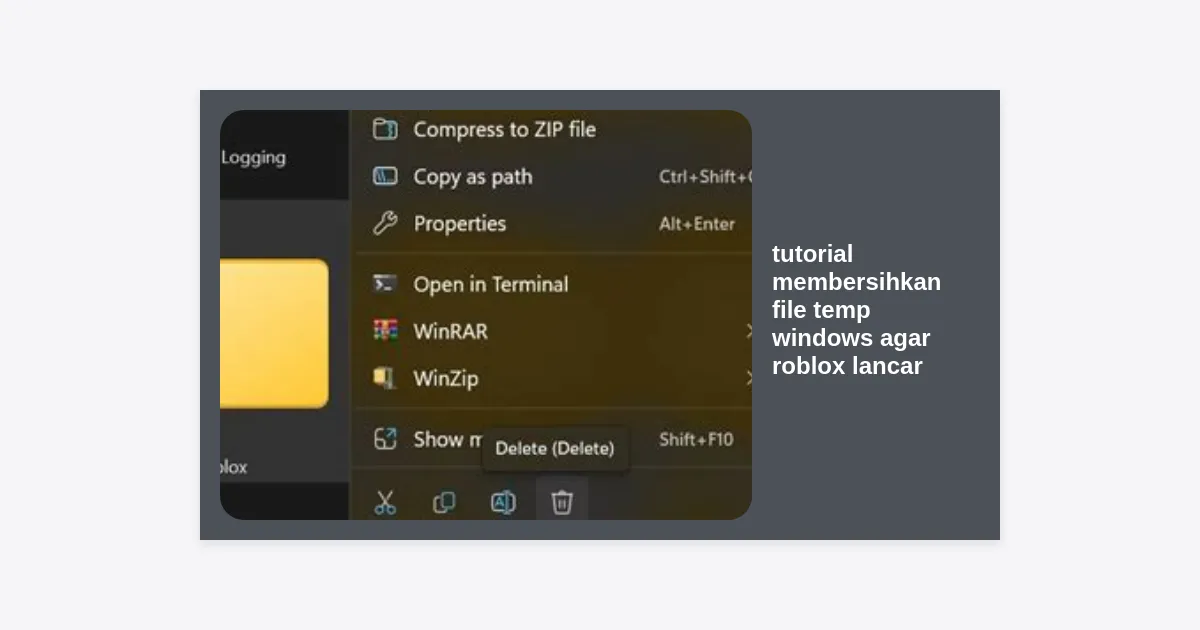This screenshot has height=630, width=1200.
Task: Choose the 'Open in Terminal' entry
Action: 490,284
